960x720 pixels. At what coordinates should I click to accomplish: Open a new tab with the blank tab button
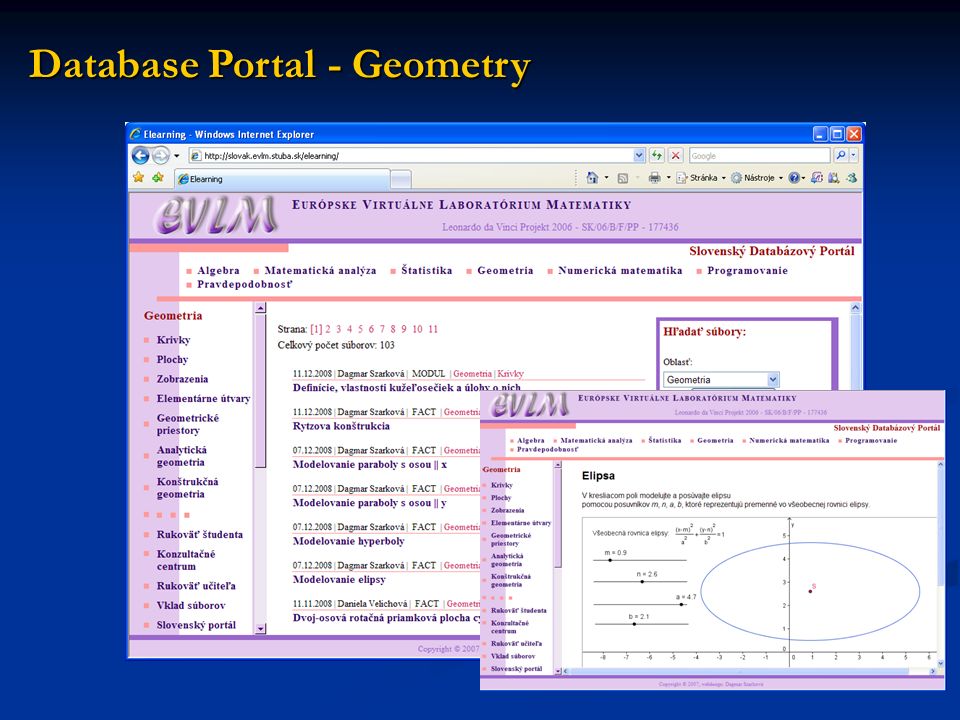[400, 179]
